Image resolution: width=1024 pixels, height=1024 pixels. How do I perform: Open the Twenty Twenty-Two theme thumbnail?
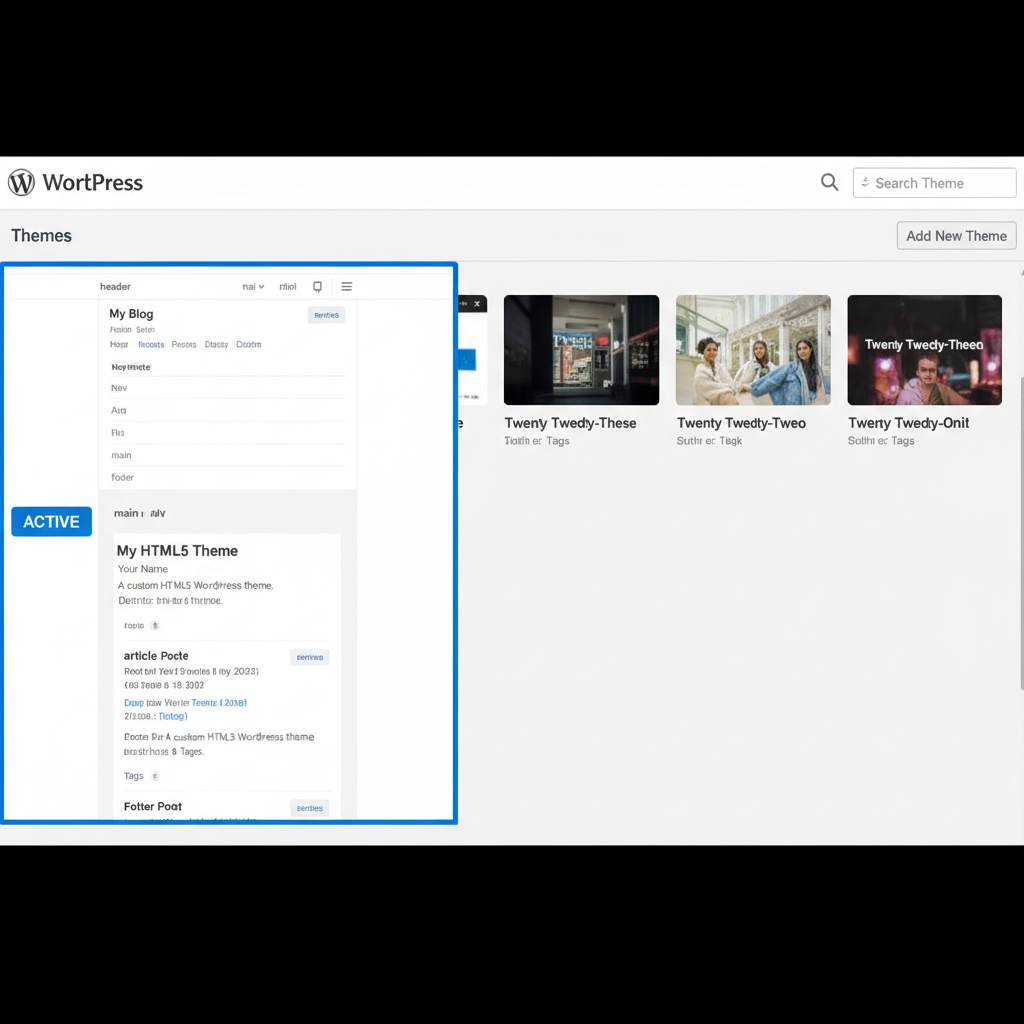pos(752,349)
